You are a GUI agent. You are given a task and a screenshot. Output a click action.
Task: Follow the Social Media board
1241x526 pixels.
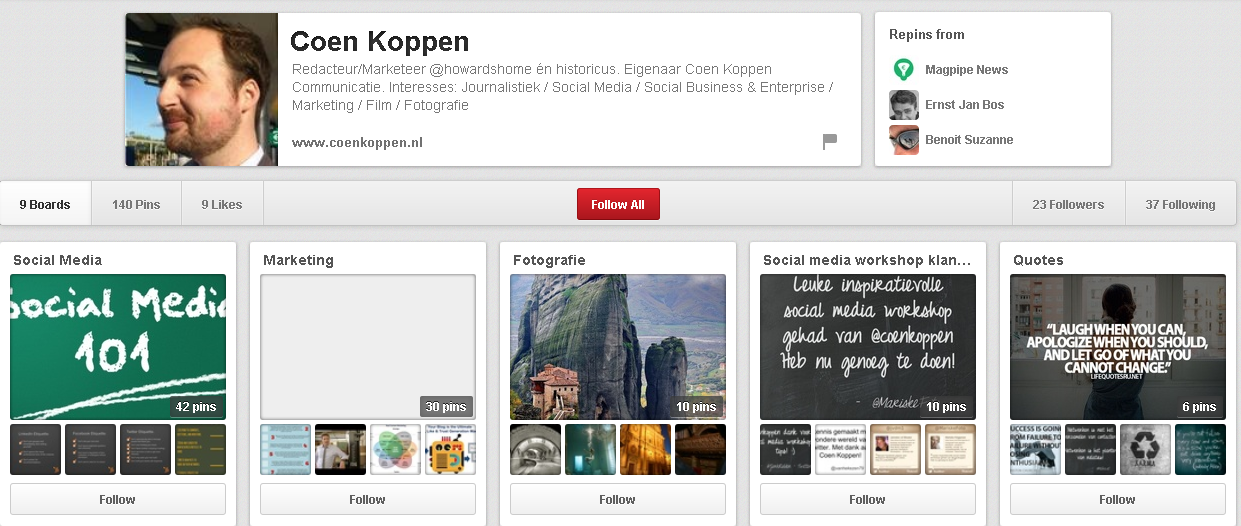pyautogui.click(x=118, y=499)
